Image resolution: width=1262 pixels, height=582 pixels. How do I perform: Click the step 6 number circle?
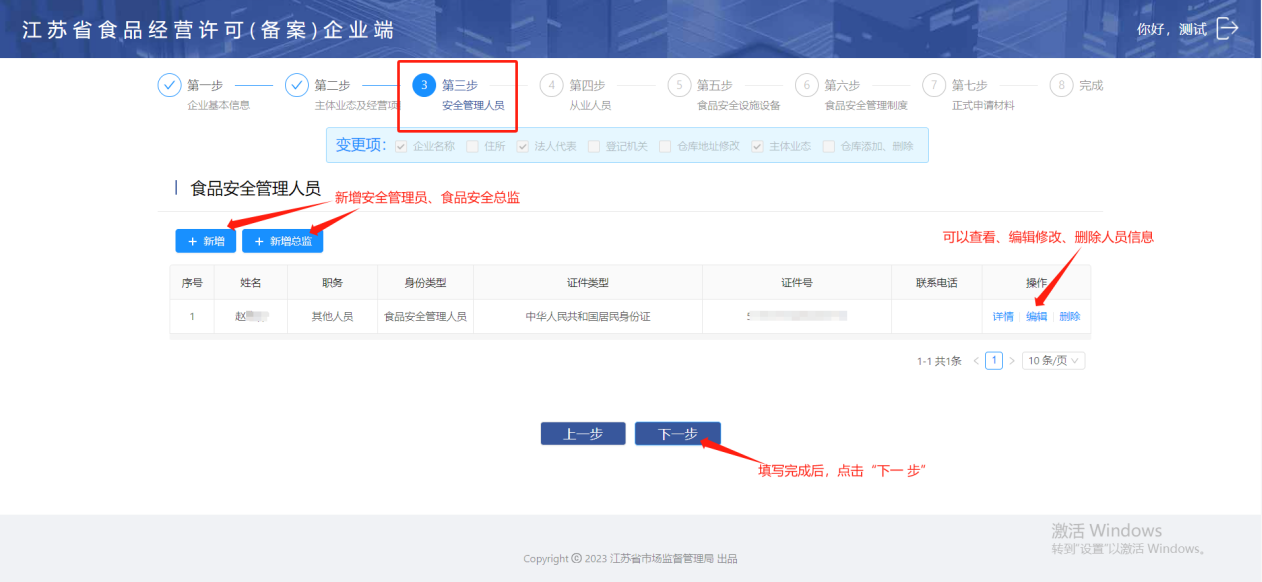pyautogui.click(x=807, y=85)
